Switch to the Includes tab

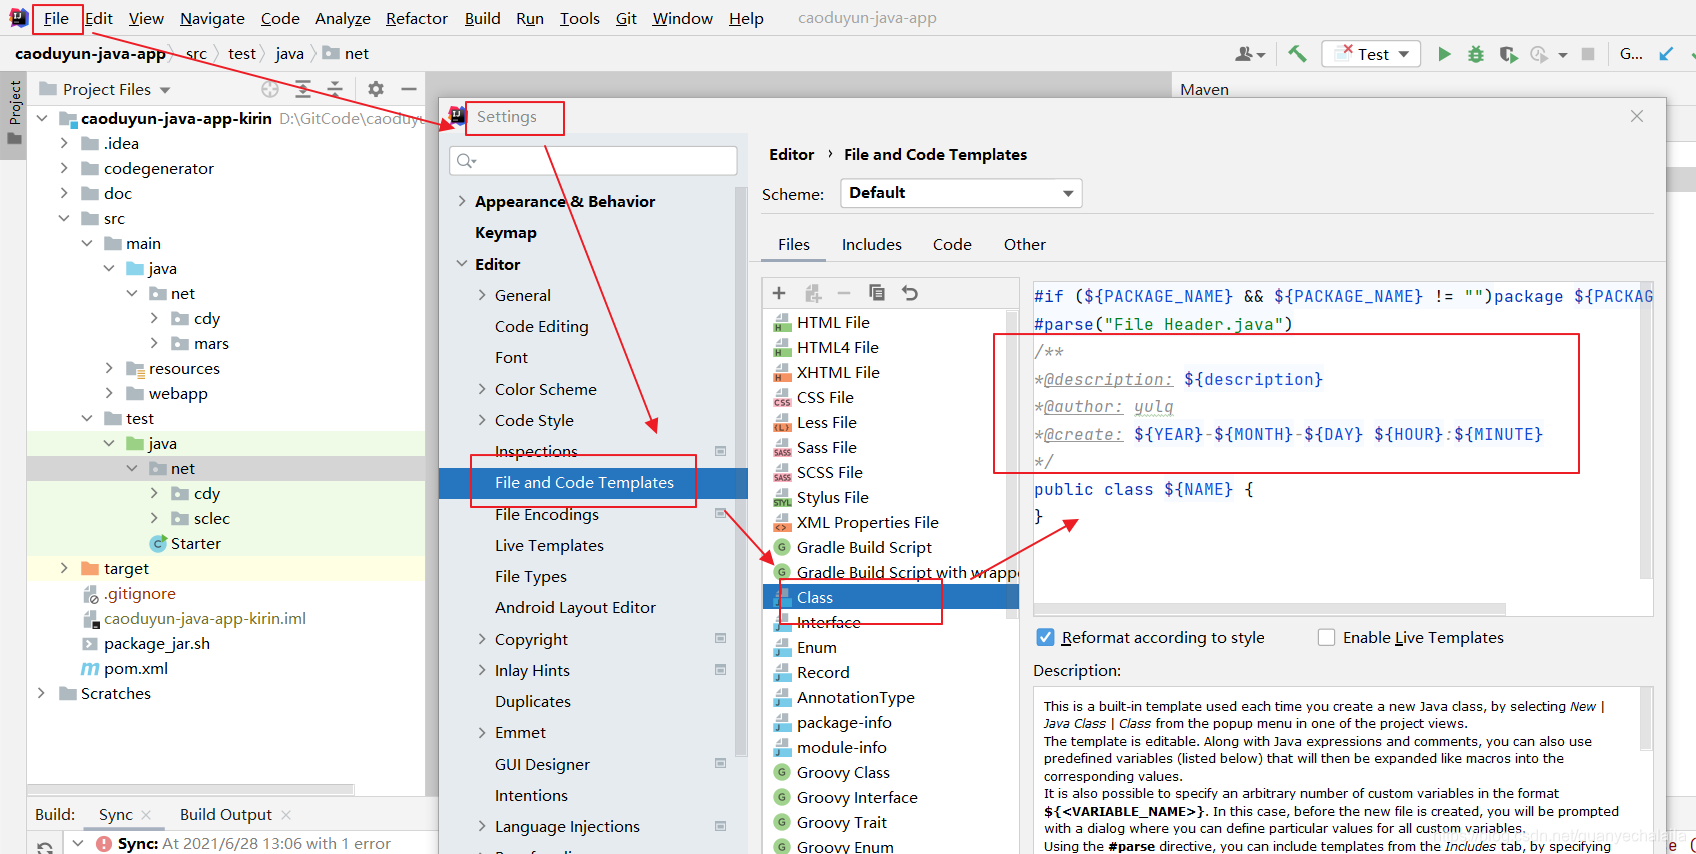point(871,244)
